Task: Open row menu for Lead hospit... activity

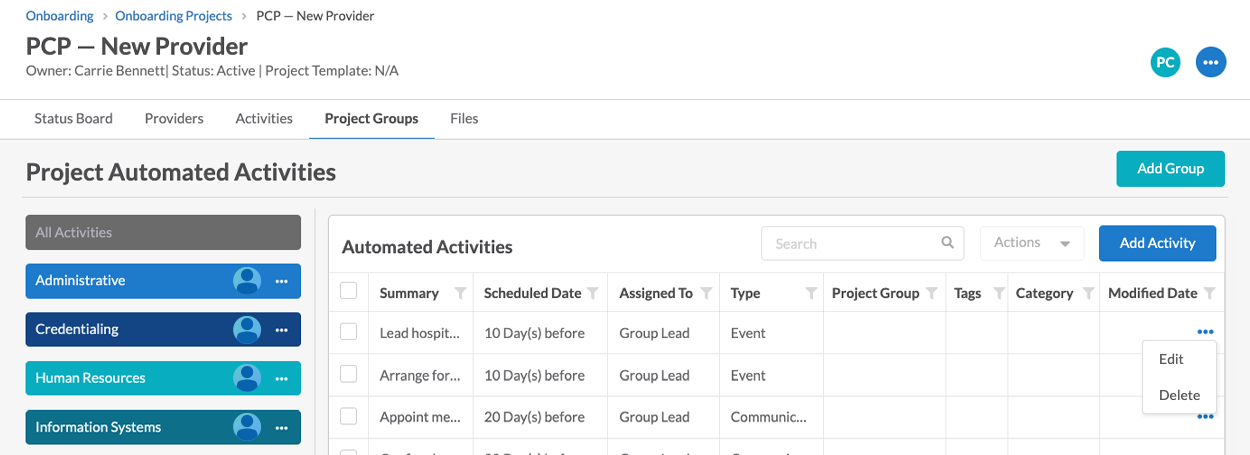Action: (x=1205, y=331)
